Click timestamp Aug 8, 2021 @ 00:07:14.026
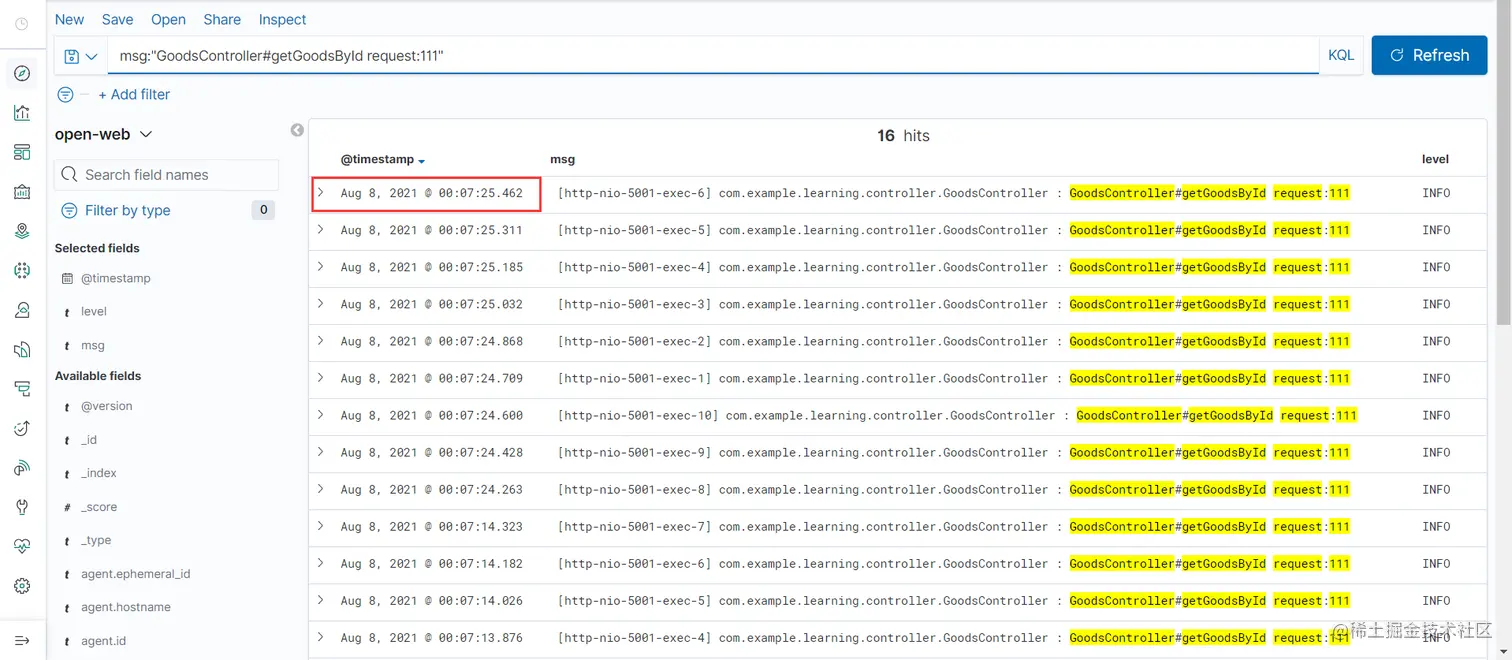Screen dimensions: 1512x660 [431, 600]
